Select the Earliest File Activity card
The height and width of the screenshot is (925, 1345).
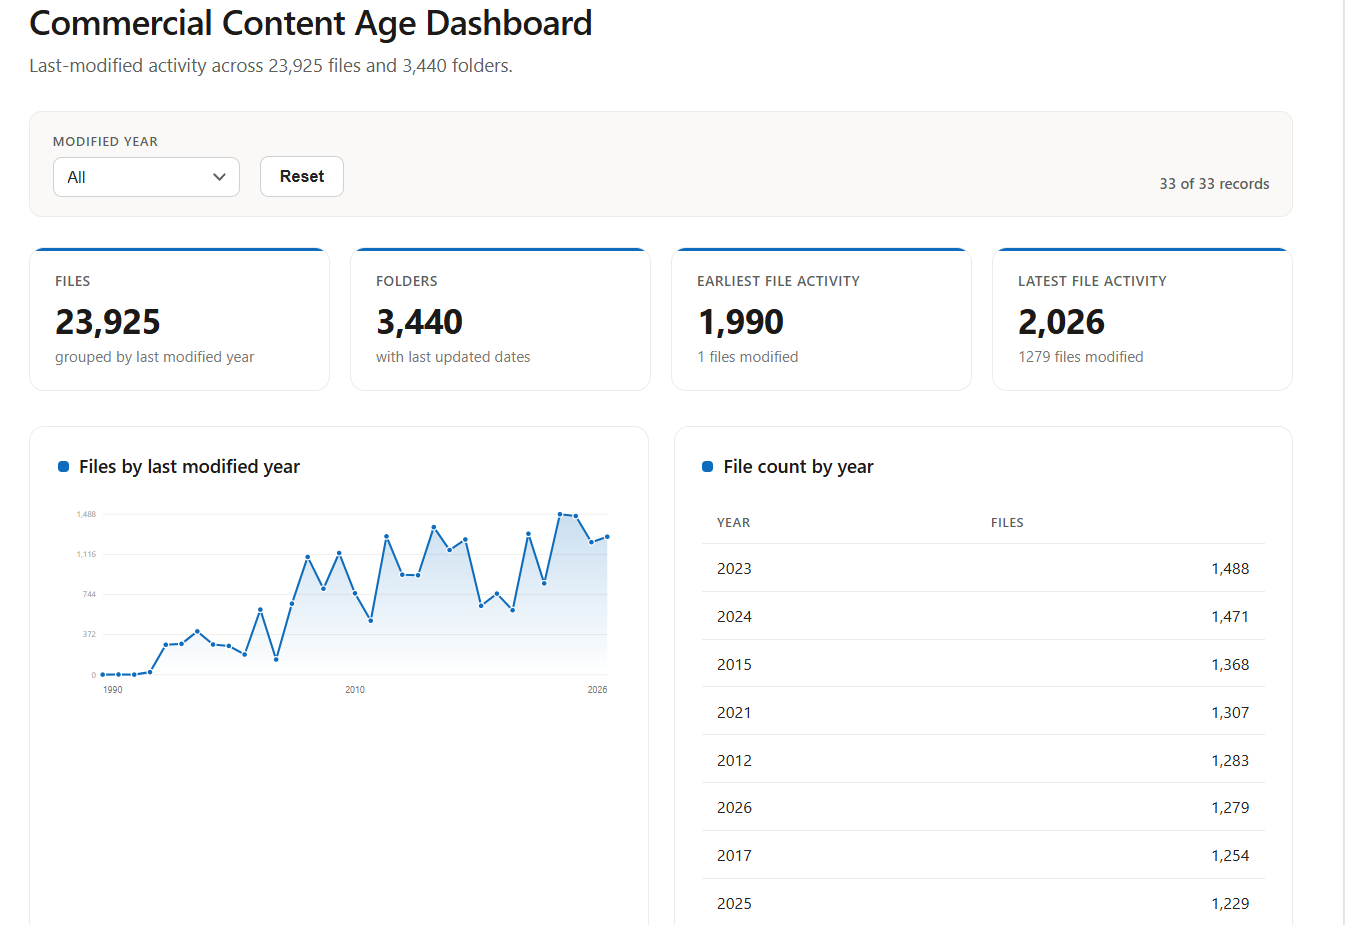(821, 319)
